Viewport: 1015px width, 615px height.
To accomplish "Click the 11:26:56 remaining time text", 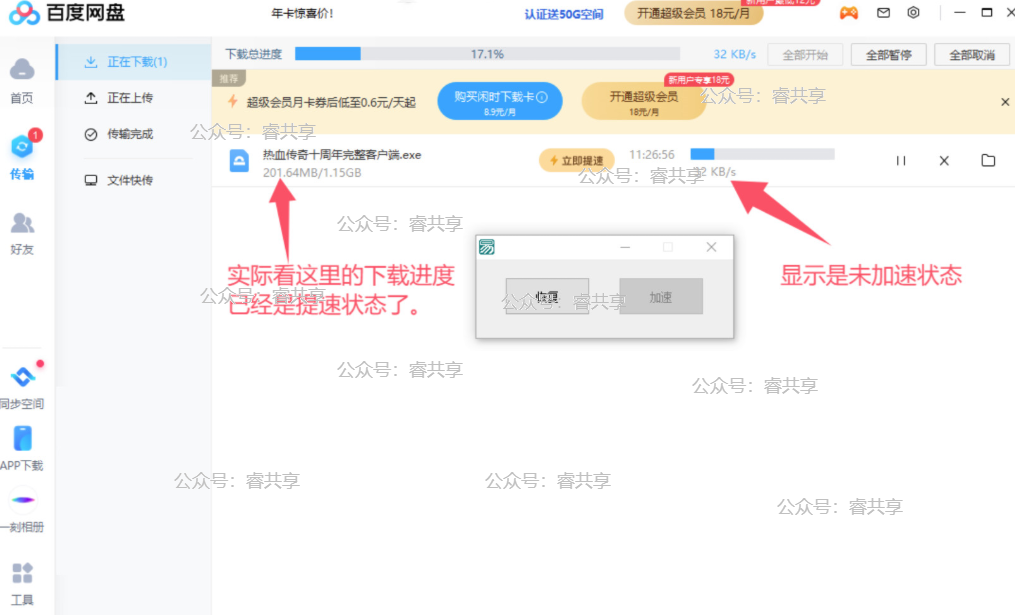I will coord(652,155).
